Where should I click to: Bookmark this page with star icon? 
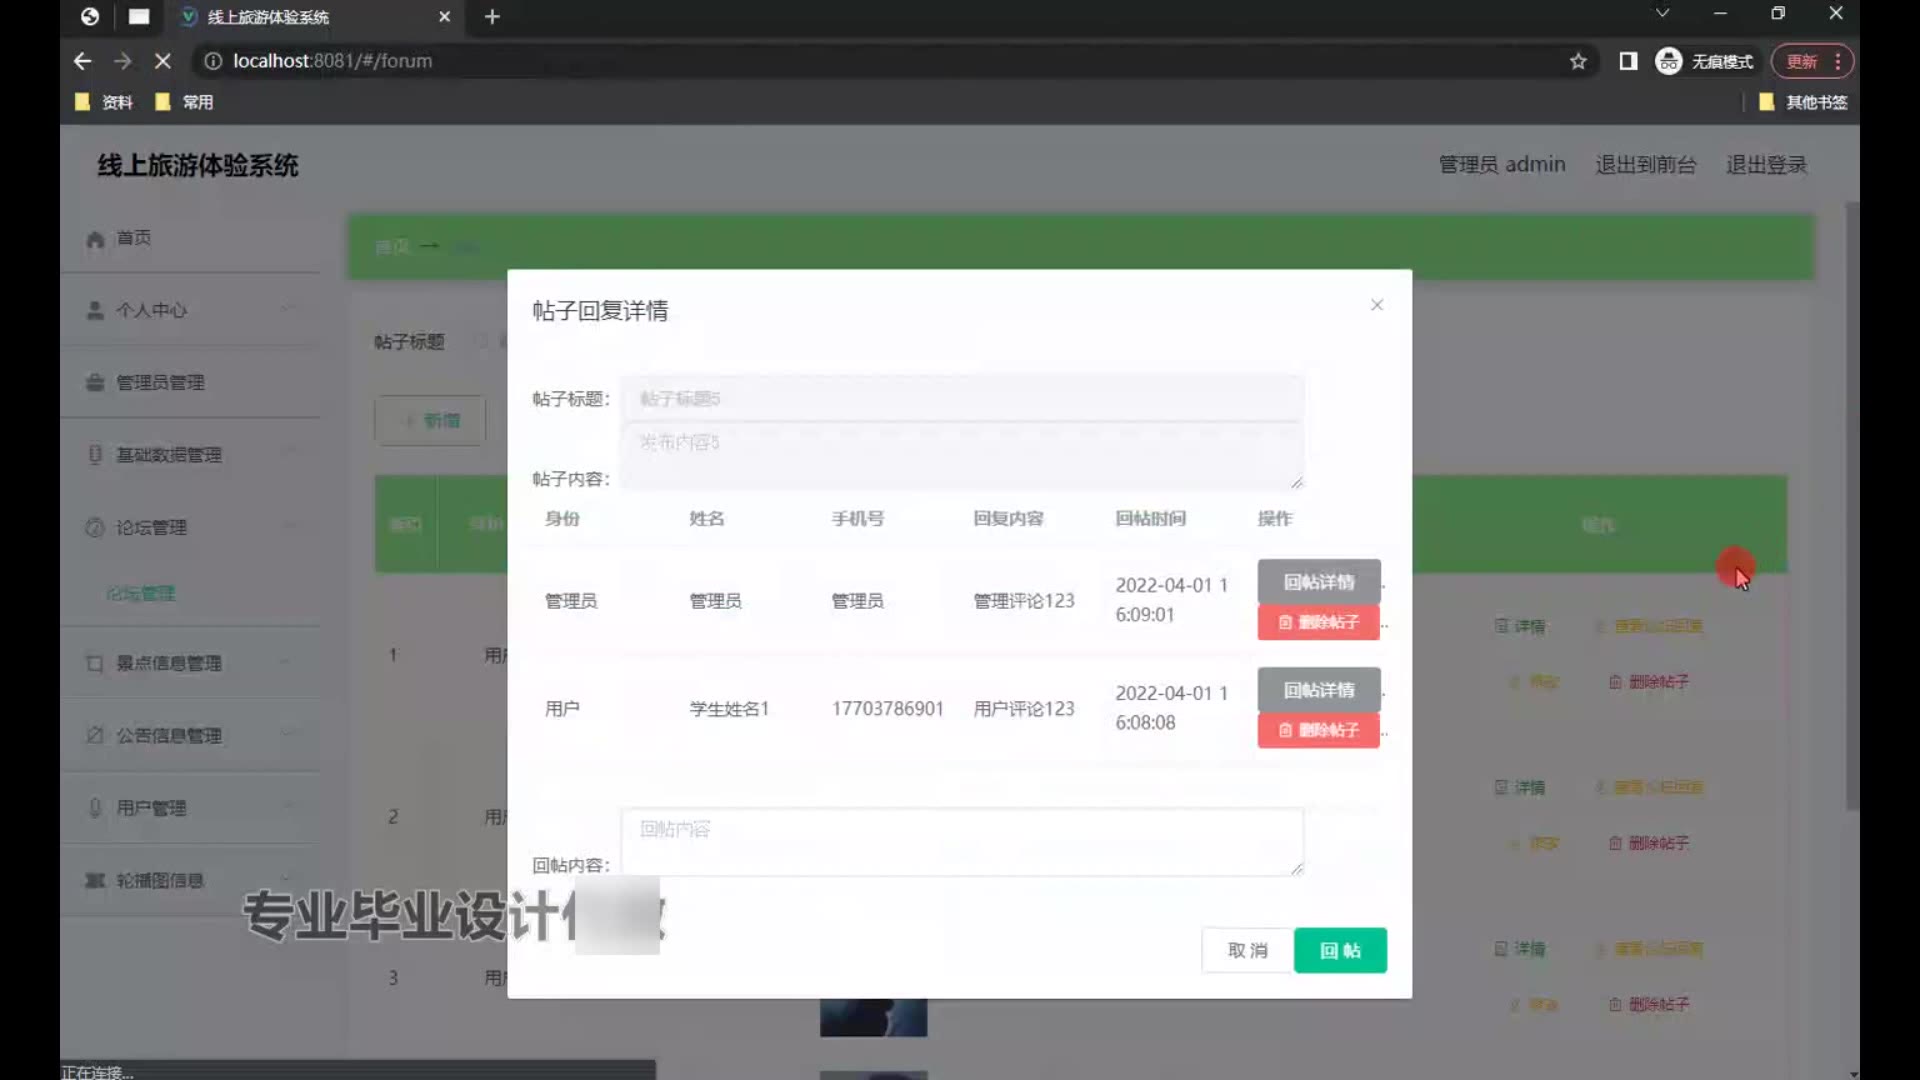pos(1578,61)
